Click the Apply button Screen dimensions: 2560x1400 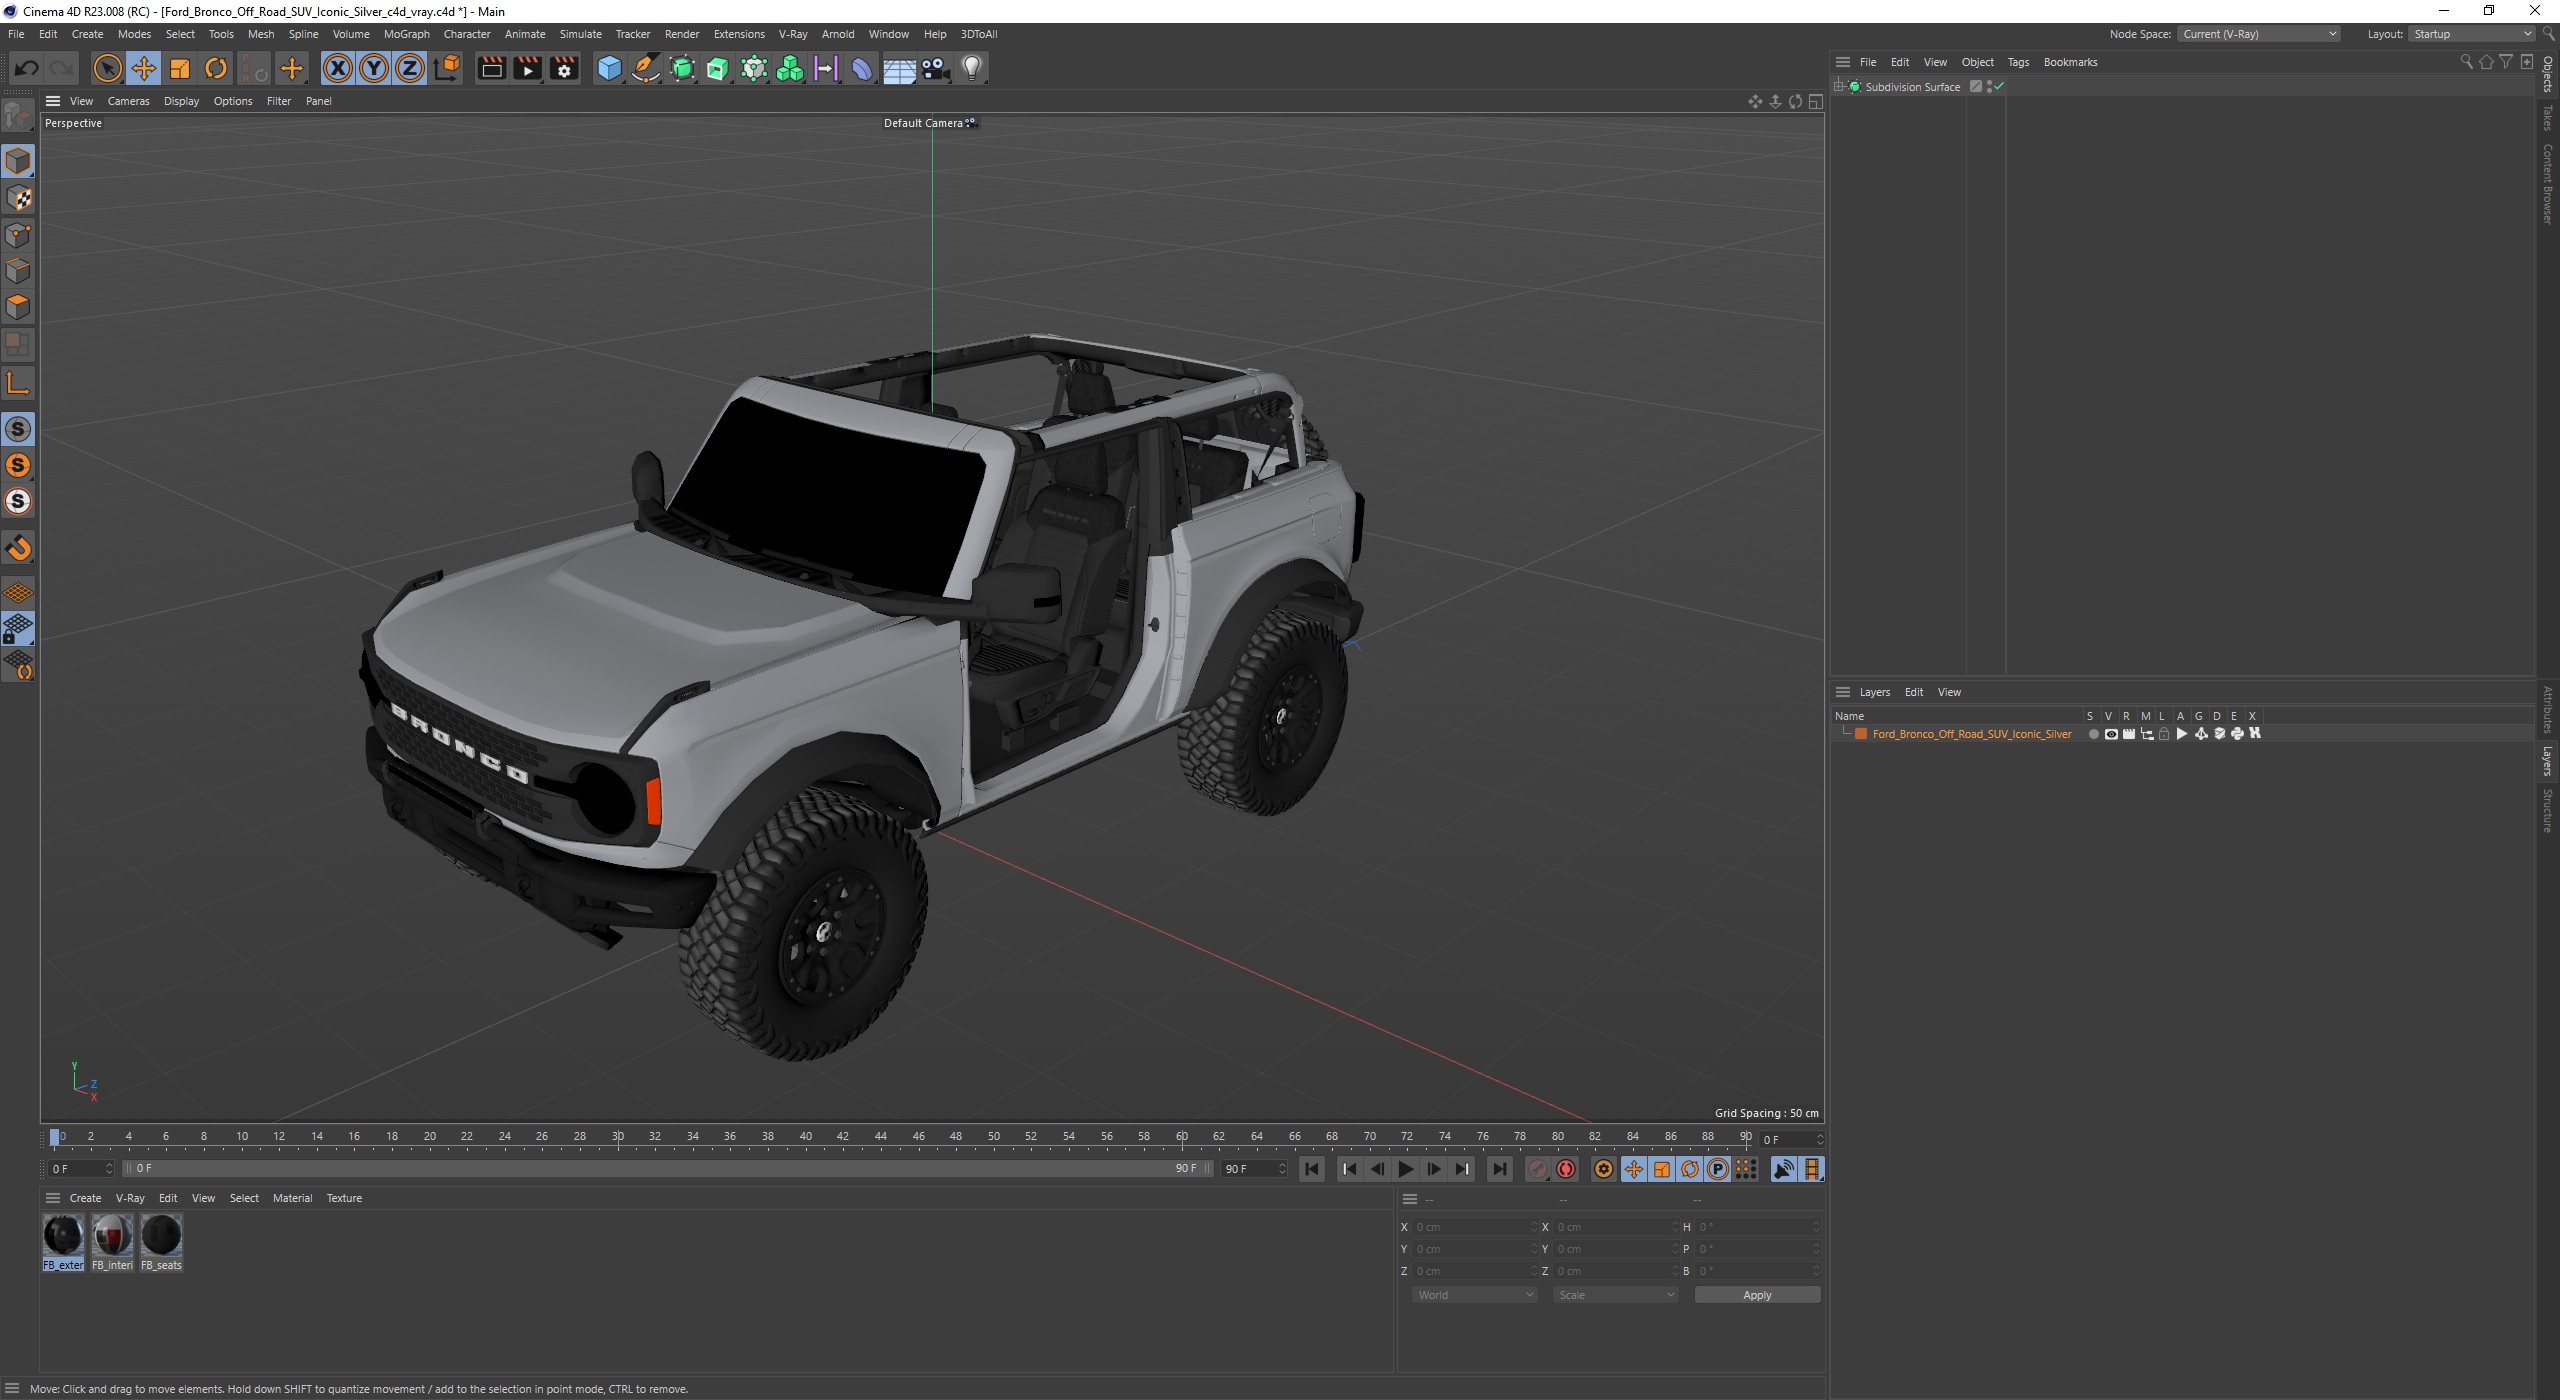[x=1756, y=1295]
